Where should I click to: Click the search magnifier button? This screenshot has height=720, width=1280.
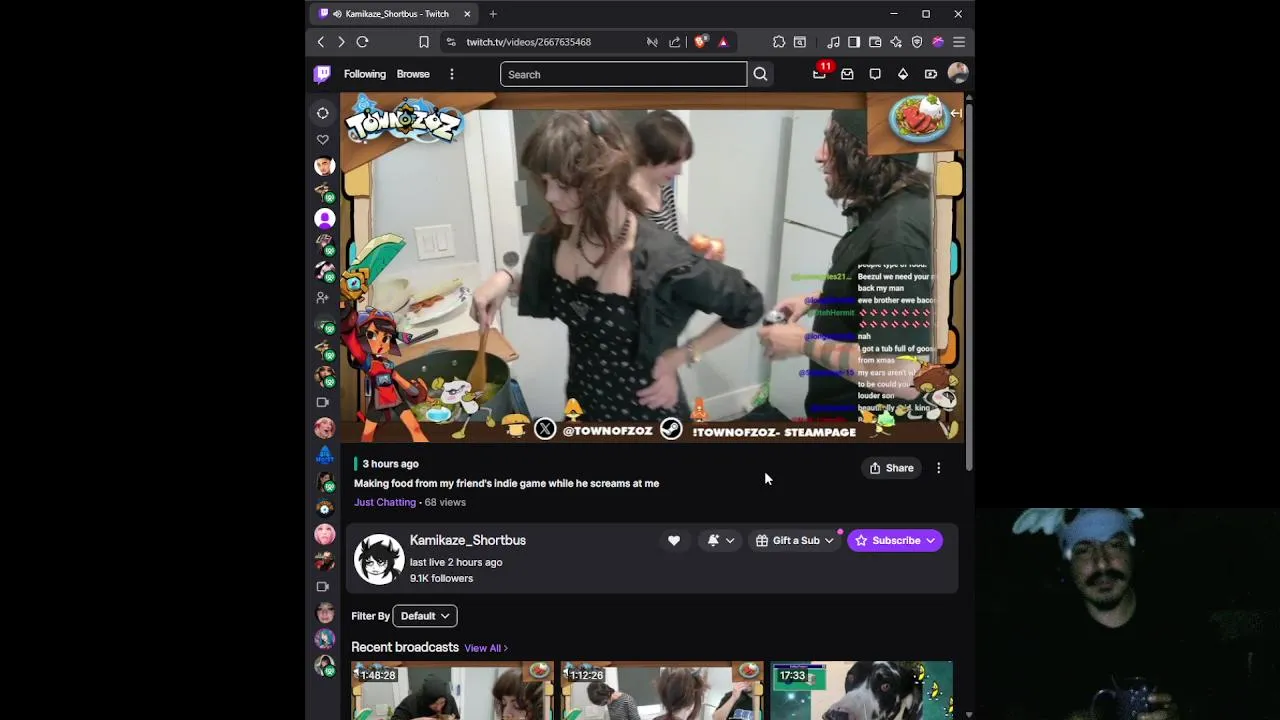click(x=760, y=74)
